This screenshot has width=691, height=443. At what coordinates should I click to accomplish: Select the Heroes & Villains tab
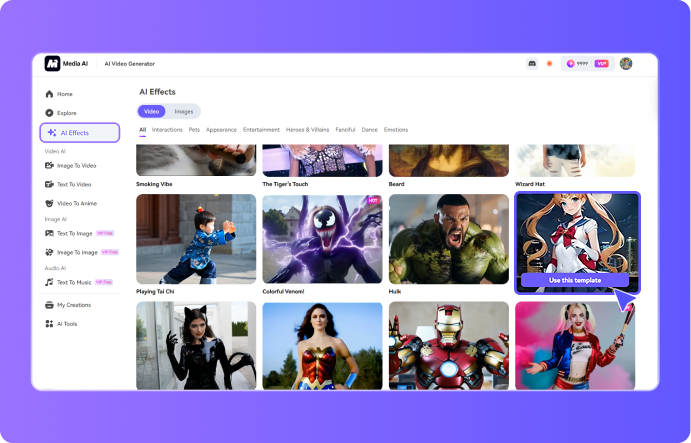click(308, 130)
